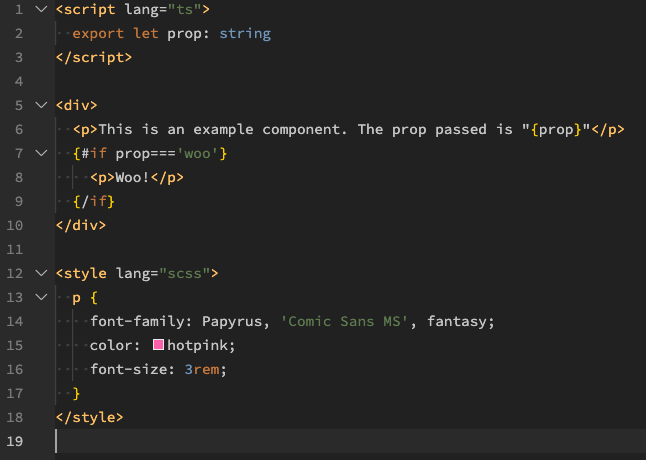Select line number 8 in the gutter
The height and width of the screenshot is (460, 646).
[x=19, y=177]
